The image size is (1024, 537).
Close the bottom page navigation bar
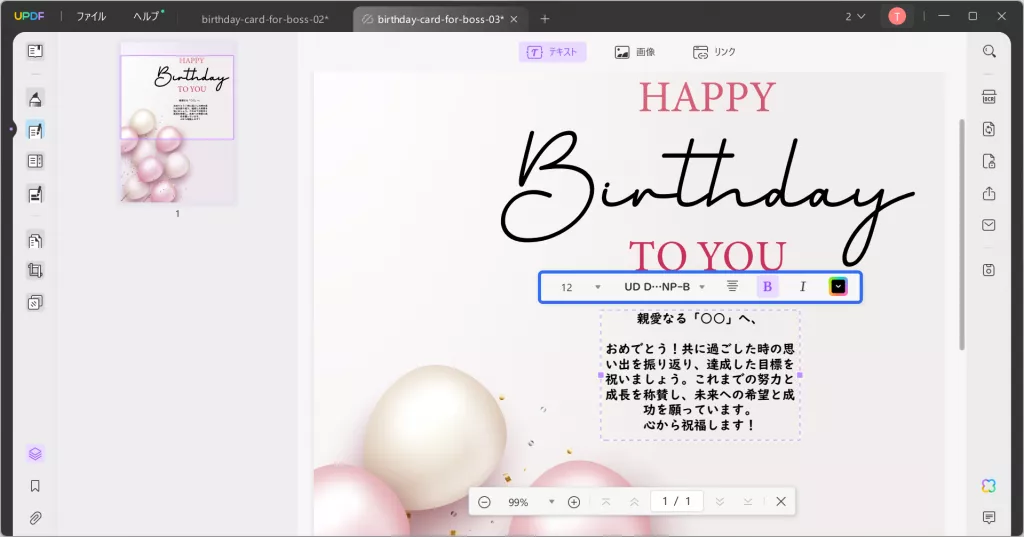781,502
